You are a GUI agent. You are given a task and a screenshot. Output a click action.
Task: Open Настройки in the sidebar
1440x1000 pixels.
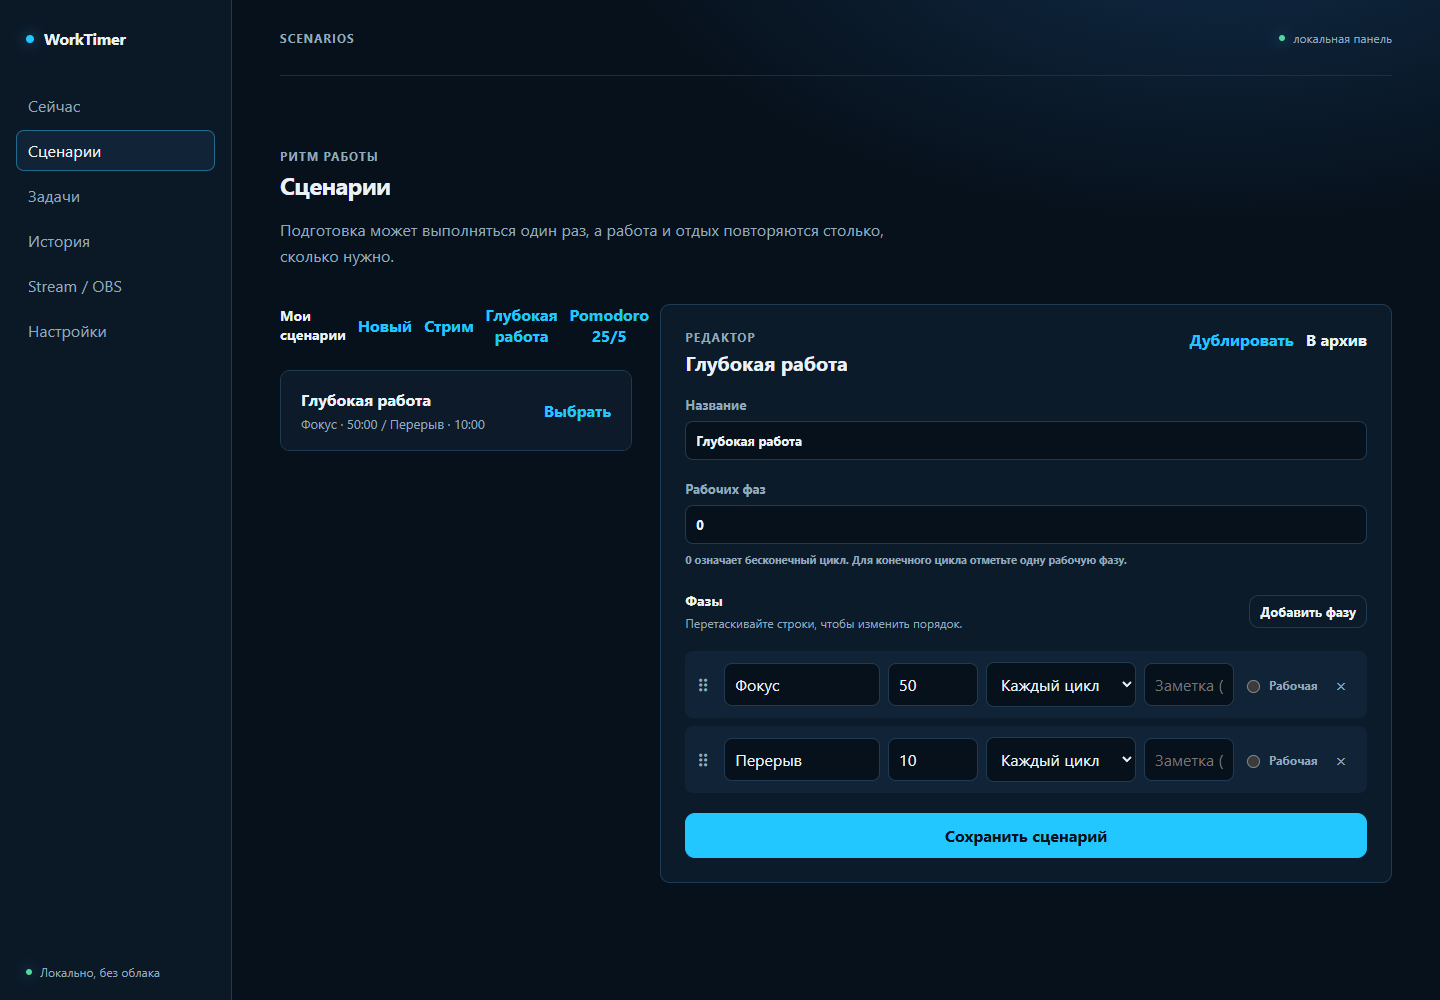point(115,331)
